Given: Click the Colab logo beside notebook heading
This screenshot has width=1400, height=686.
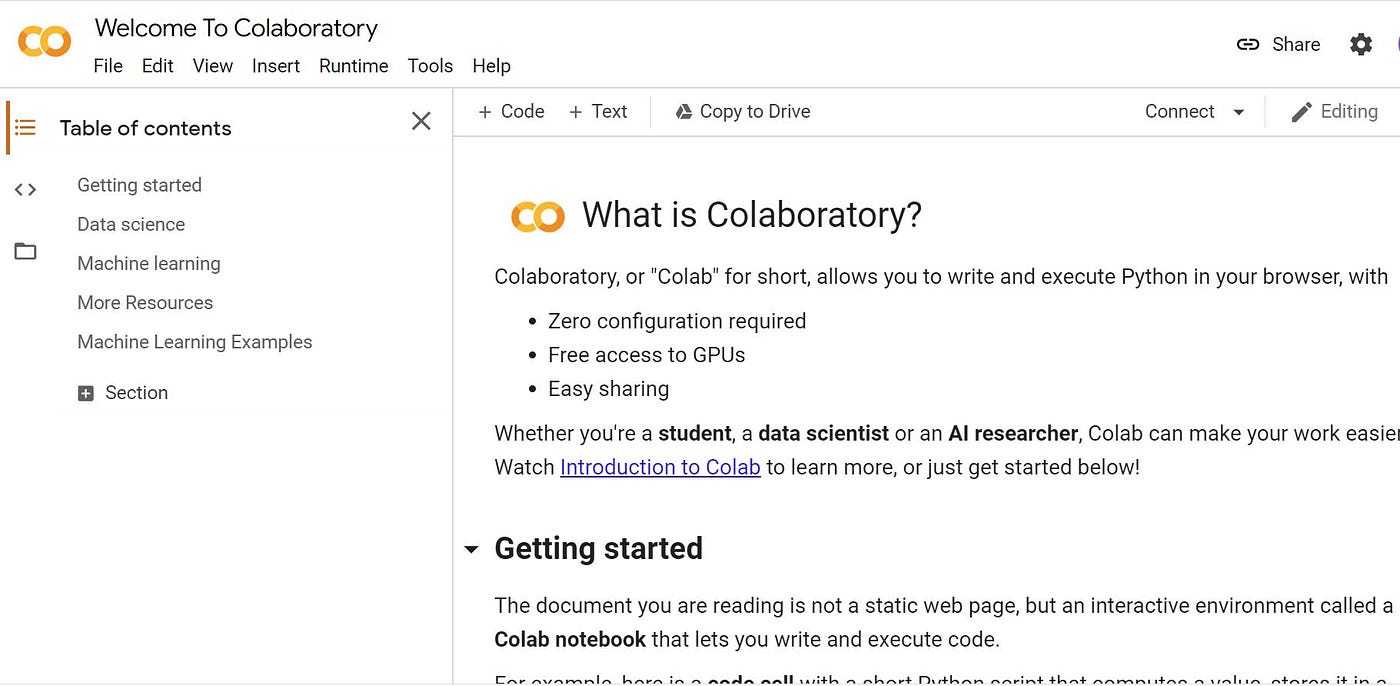Looking at the screenshot, I should coord(538,217).
